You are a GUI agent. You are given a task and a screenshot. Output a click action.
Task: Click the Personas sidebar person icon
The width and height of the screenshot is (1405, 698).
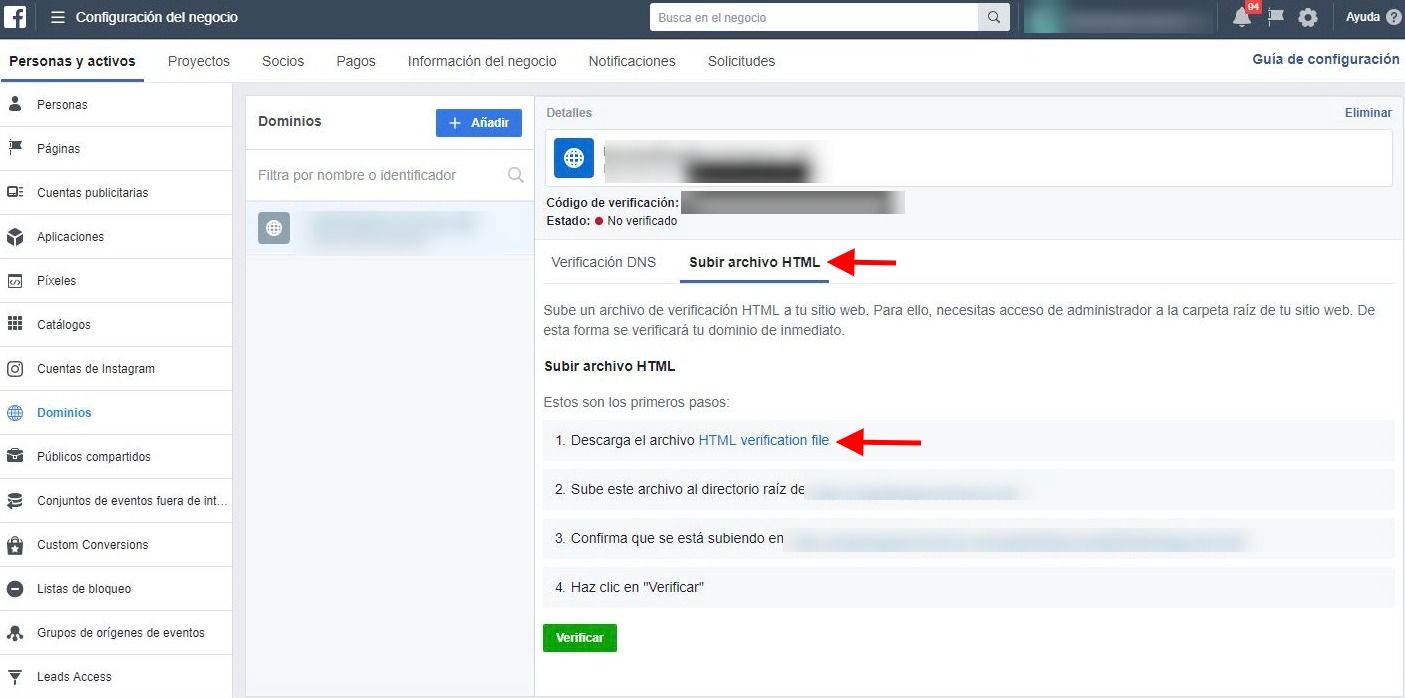[15, 104]
